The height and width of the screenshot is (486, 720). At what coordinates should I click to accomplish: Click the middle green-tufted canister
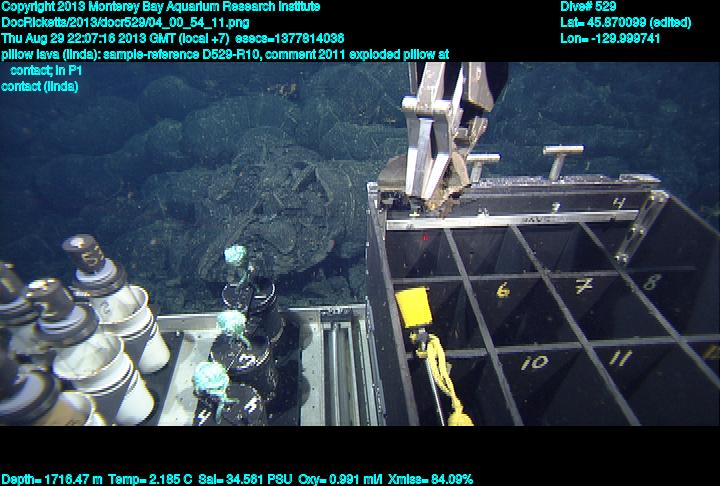[x=232, y=325]
